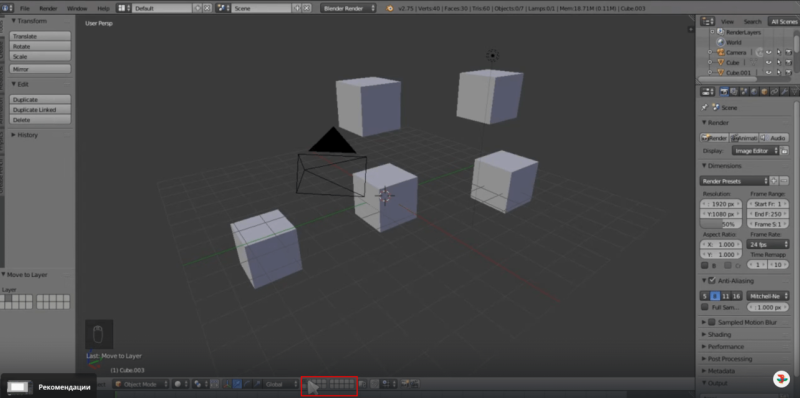Open the Blender Render engine dropdown
This screenshot has height=398, width=800.
point(348,8)
